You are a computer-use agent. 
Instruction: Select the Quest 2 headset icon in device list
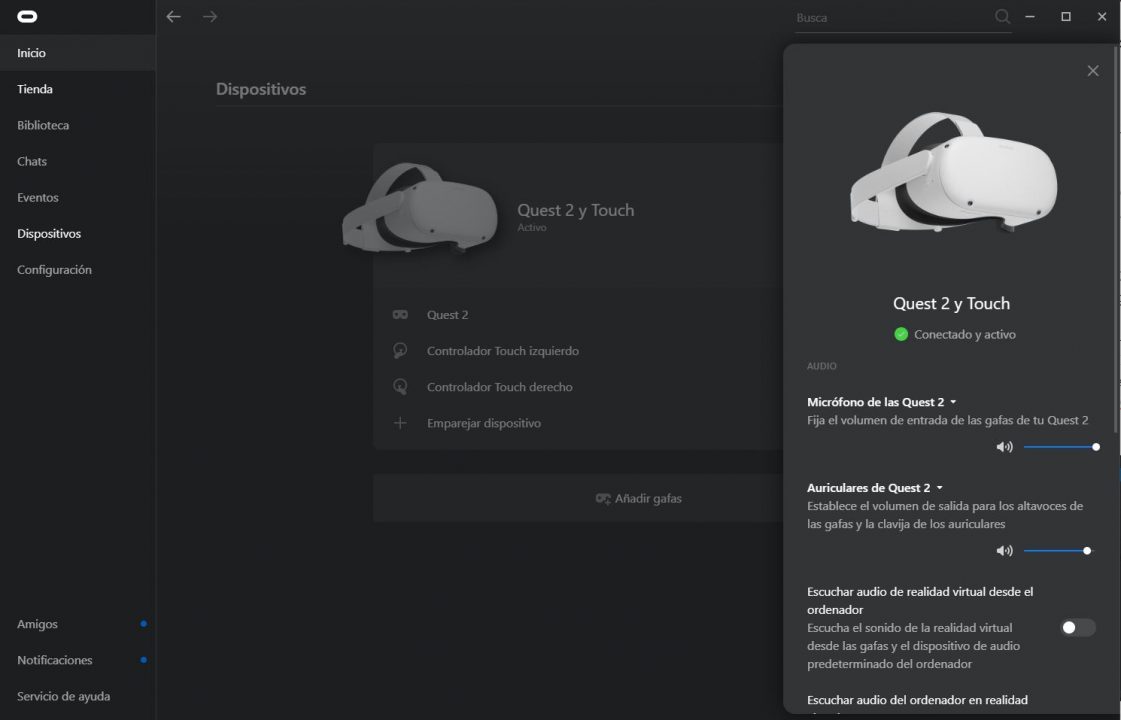click(400, 314)
